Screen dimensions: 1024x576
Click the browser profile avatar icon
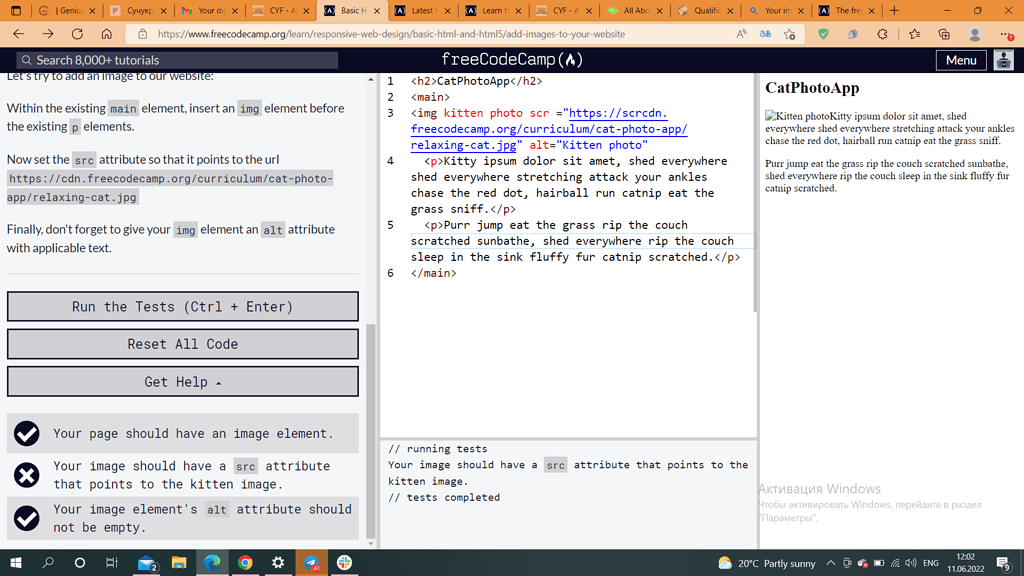click(x=973, y=32)
